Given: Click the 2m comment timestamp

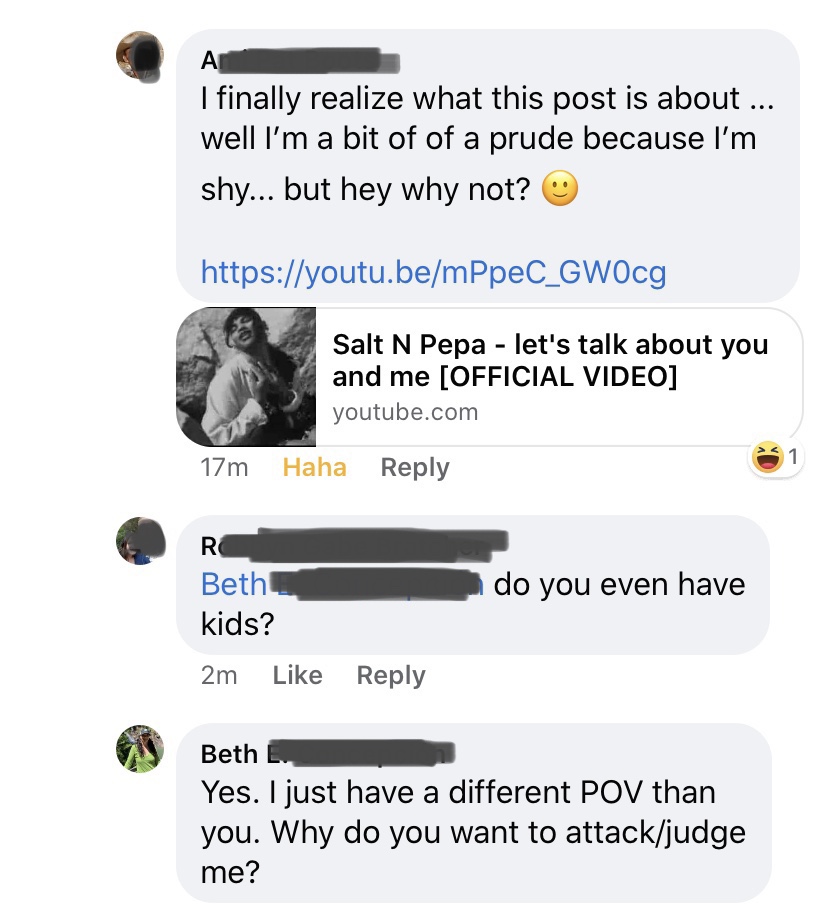Looking at the screenshot, I should click(219, 675).
